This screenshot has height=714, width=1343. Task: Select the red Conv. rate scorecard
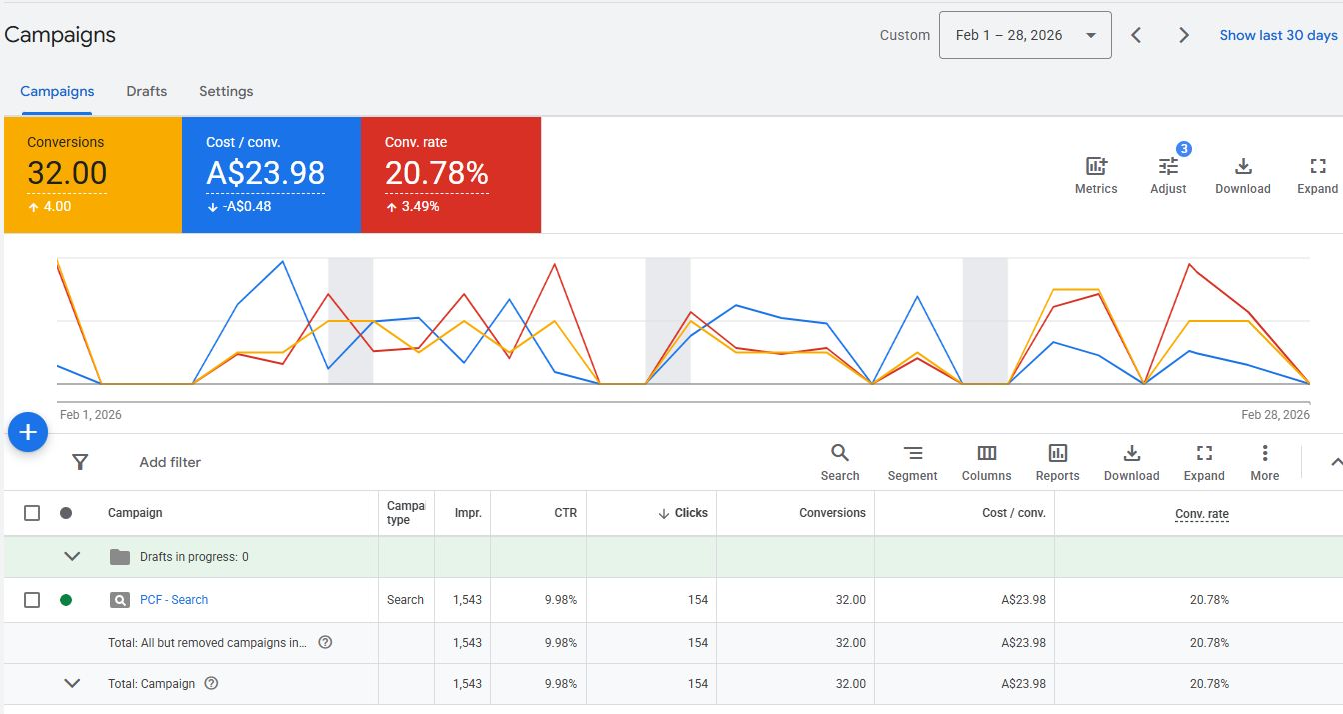pyautogui.click(x=450, y=175)
